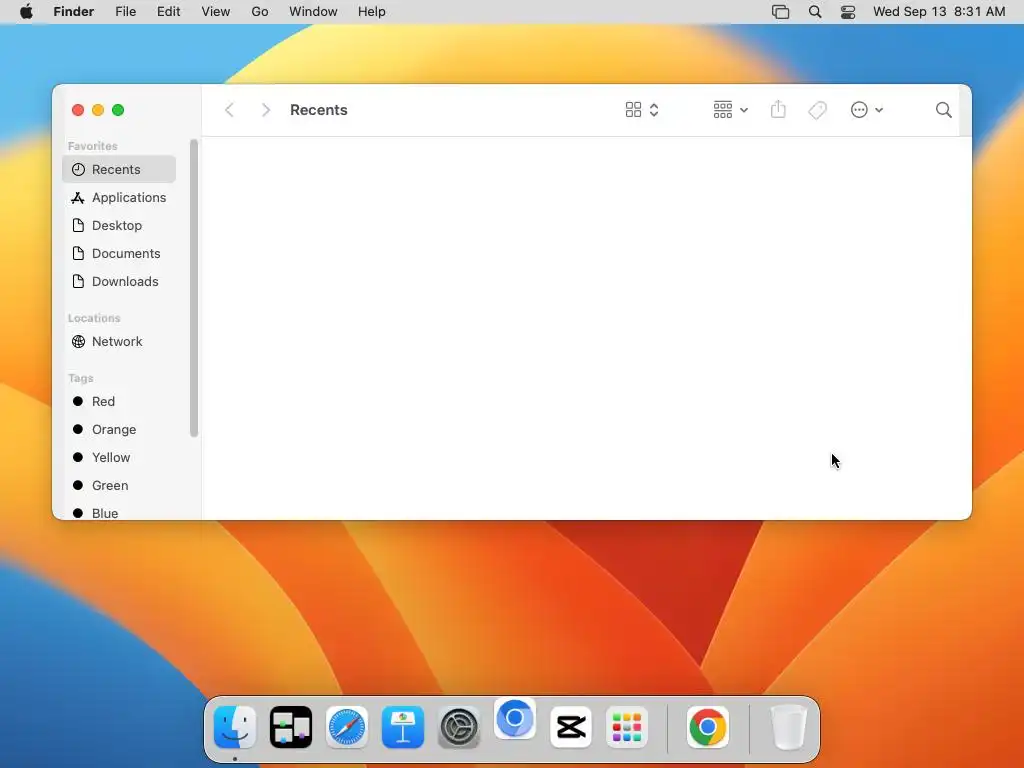Zoom the Finder window green button
Image resolution: width=1024 pixels, height=768 pixels.
tap(118, 110)
